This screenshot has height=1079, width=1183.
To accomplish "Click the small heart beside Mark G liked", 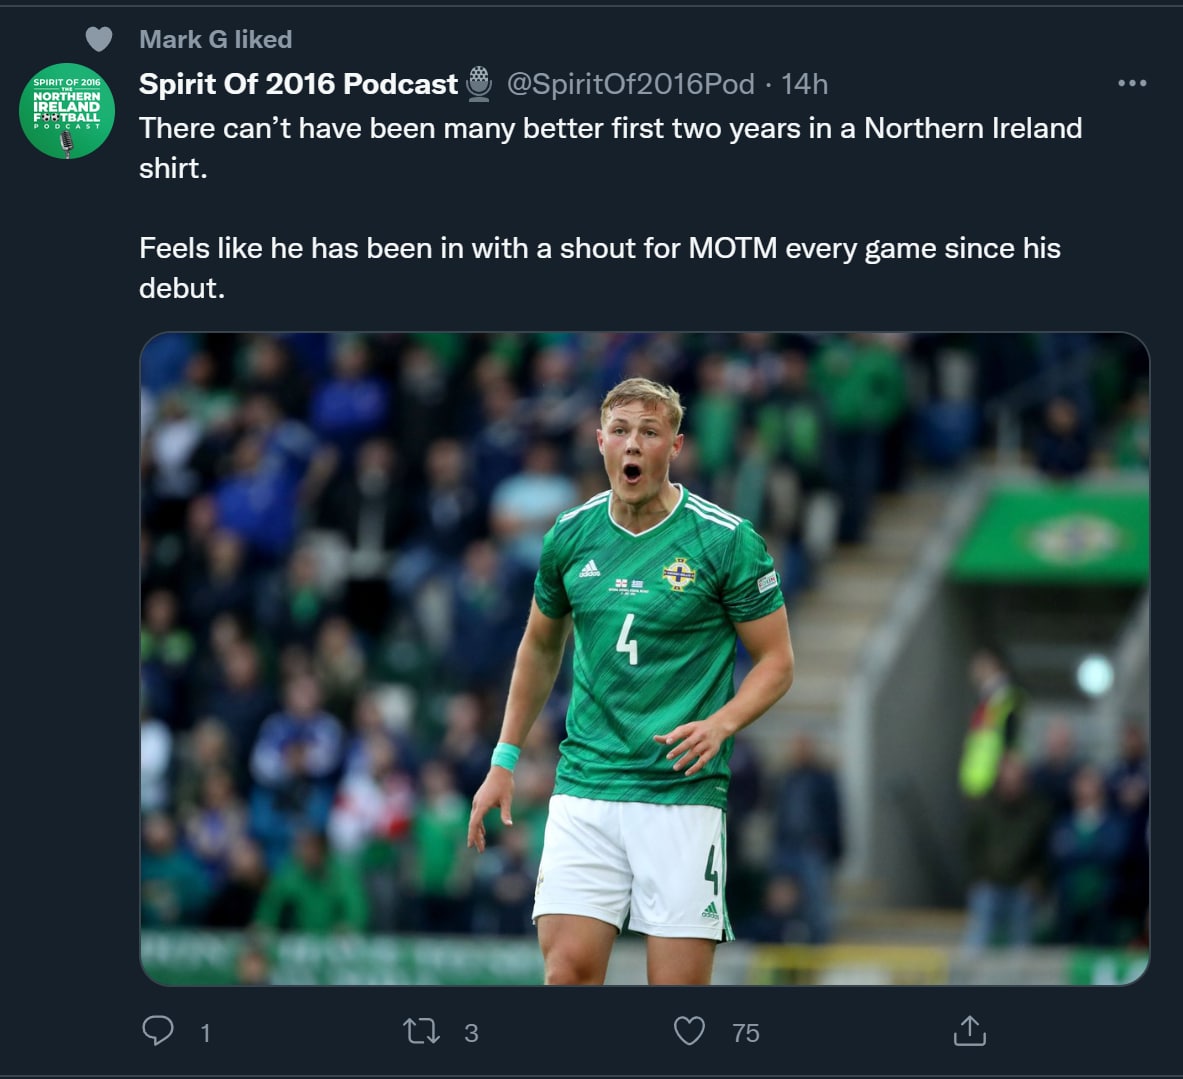I will [x=99, y=39].
